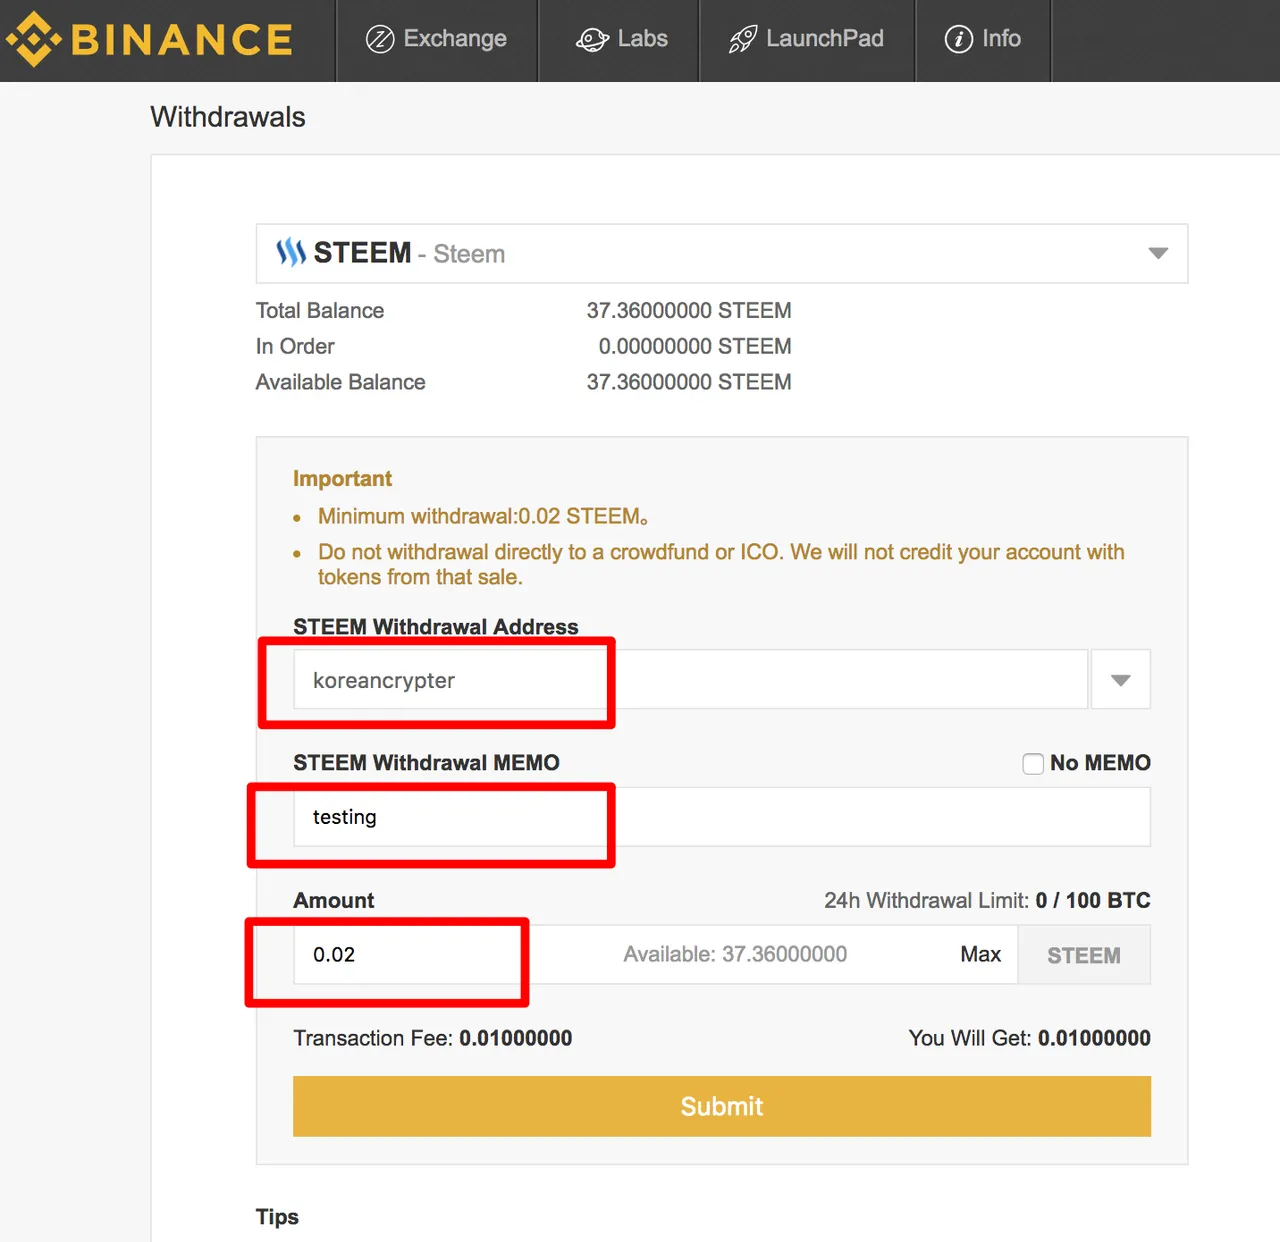Click the Total Balance value 37.36000000 STEEM
Image resolution: width=1280 pixels, height=1242 pixels.
[689, 311]
